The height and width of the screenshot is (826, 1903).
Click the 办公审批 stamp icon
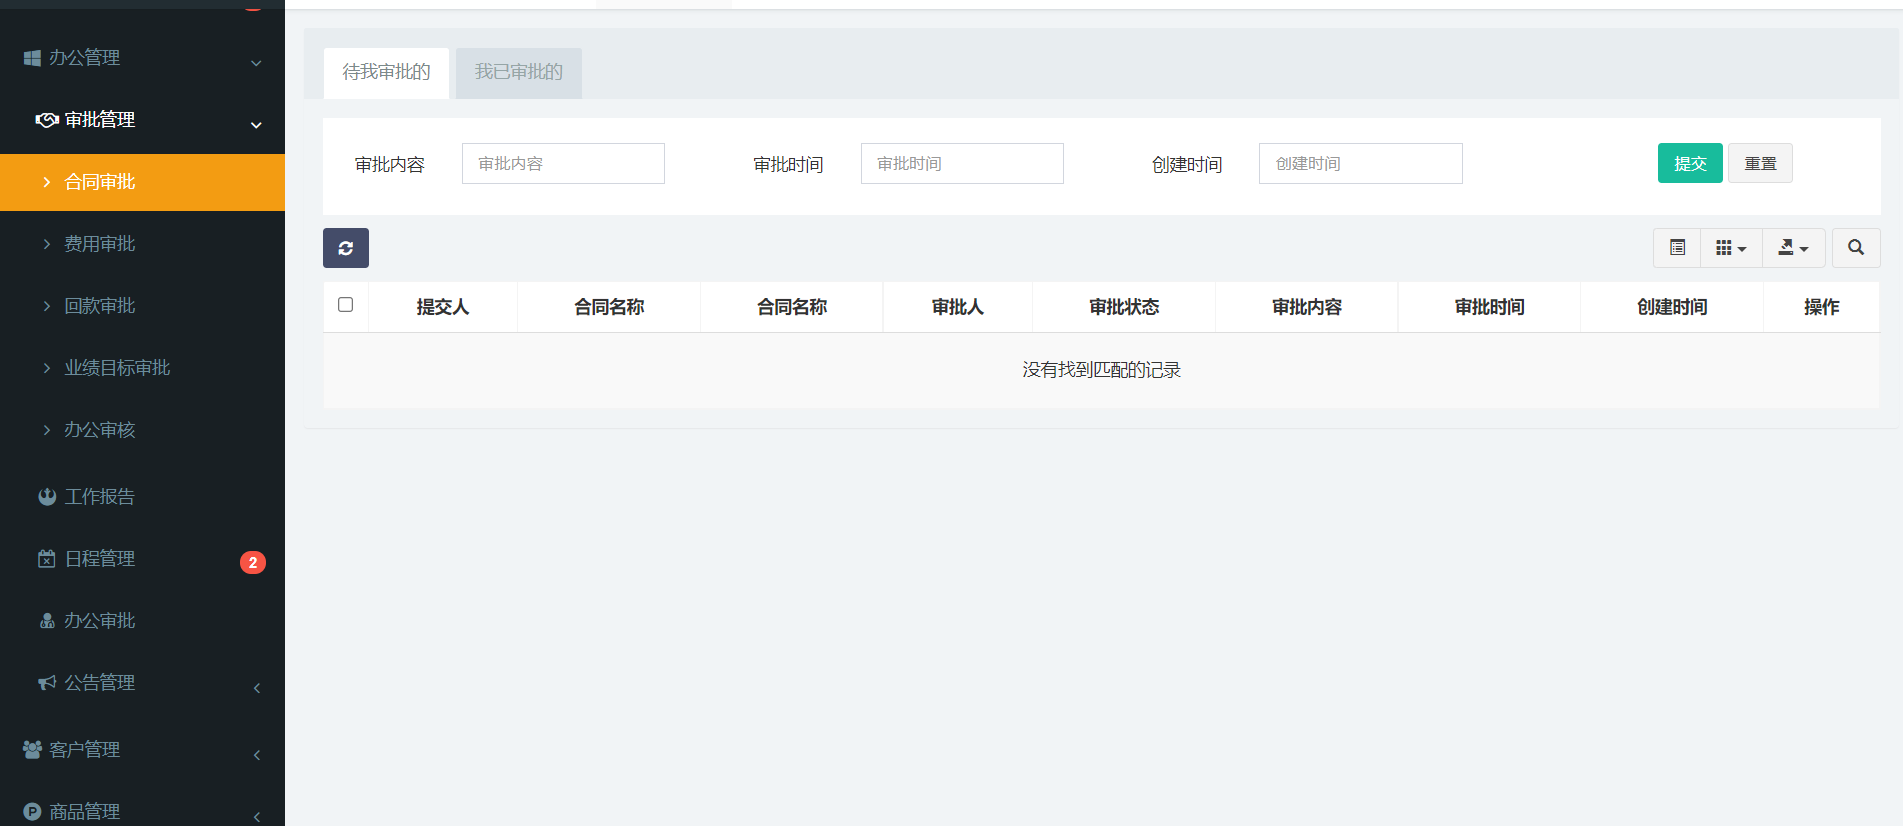[47, 620]
